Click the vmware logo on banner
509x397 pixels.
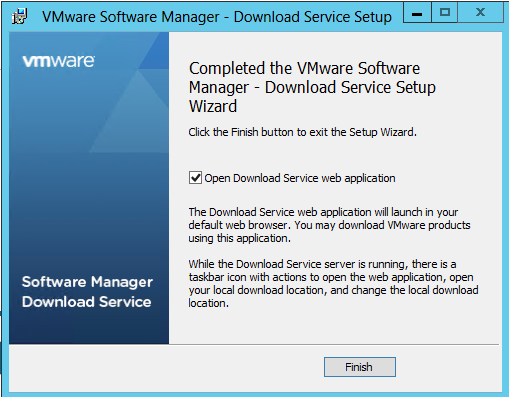(59, 61)
